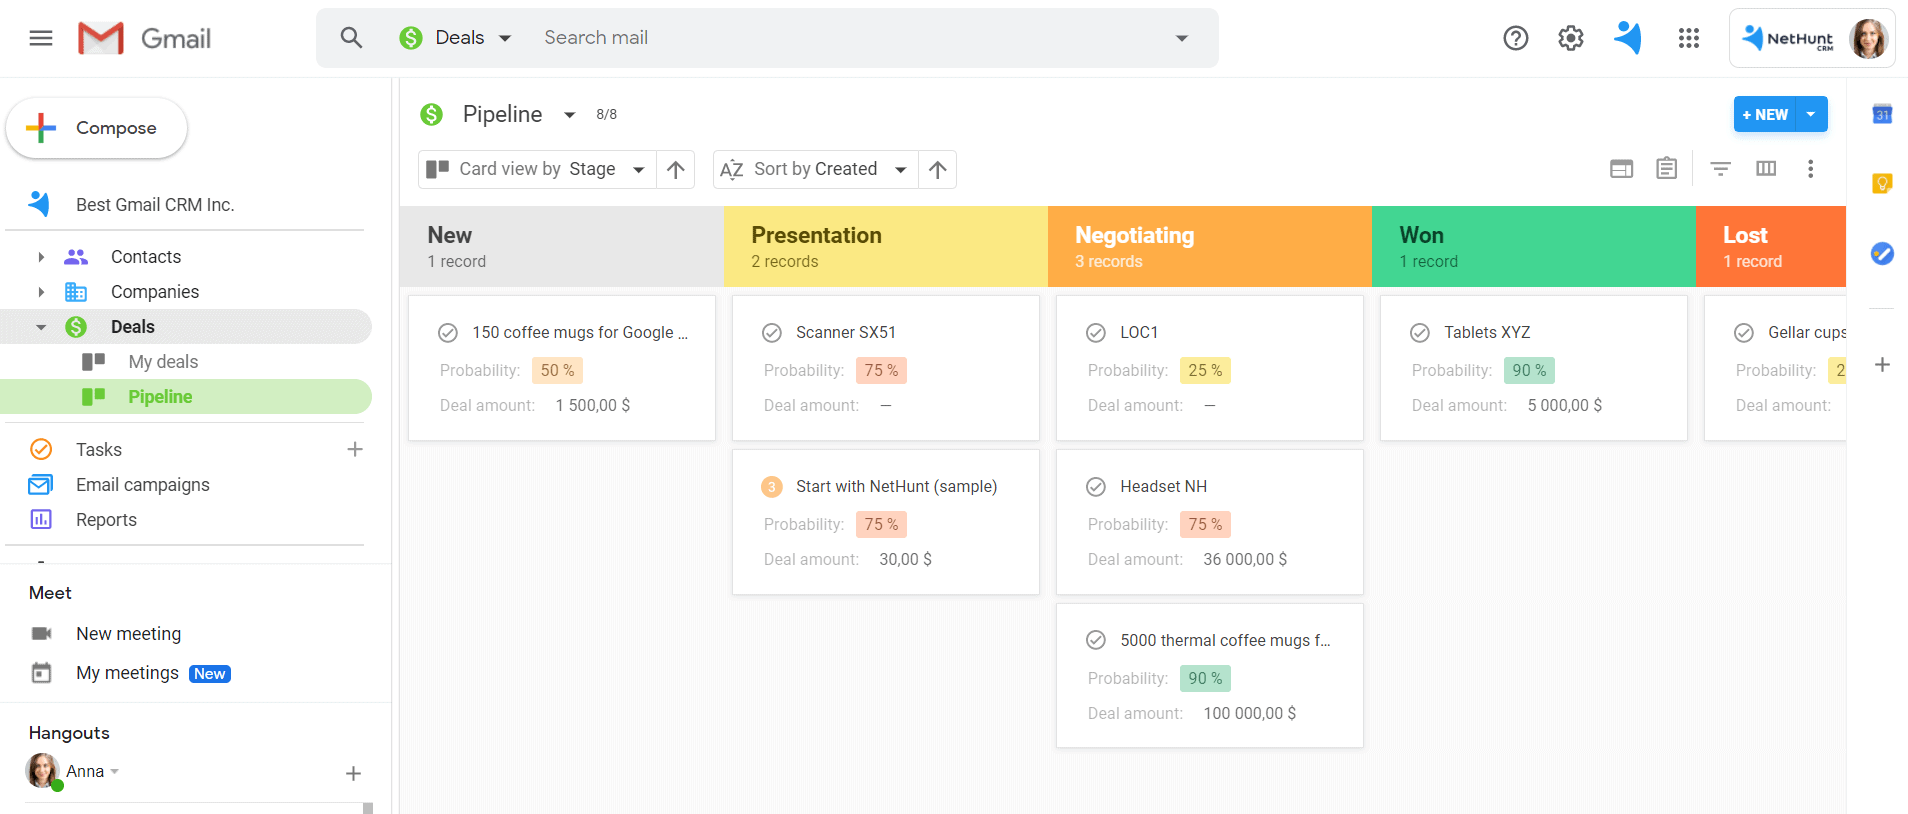Toggle stage grouping order arrow
The height and width of the screenshot is (814, 1908).
coord(676,169)
